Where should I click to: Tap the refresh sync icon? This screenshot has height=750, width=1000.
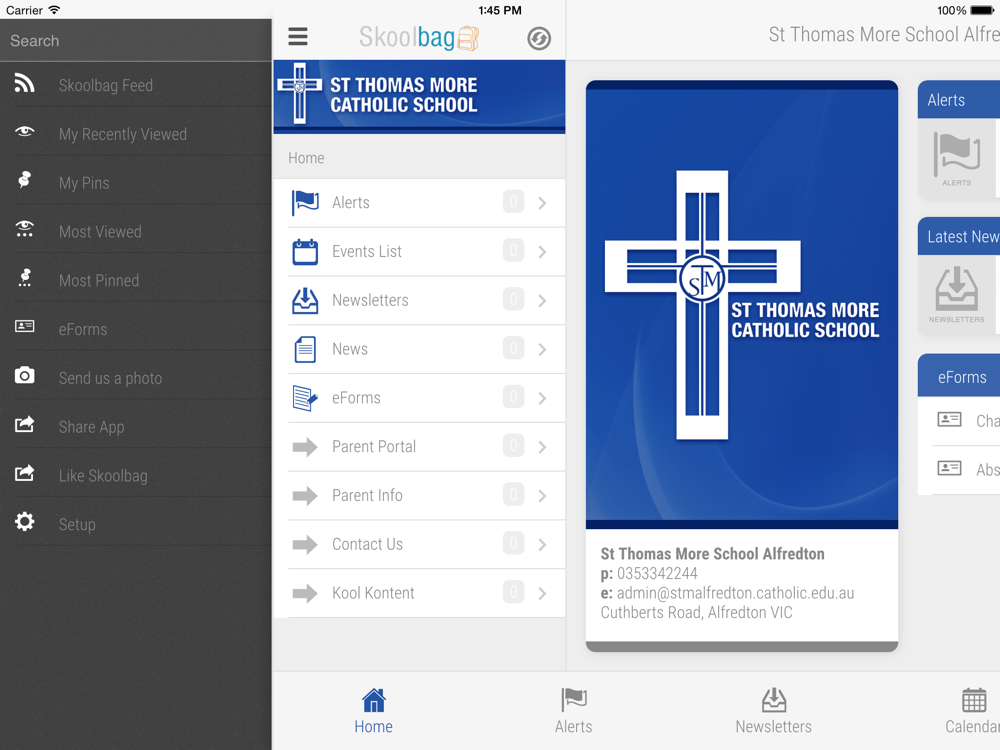coord(539,38)
